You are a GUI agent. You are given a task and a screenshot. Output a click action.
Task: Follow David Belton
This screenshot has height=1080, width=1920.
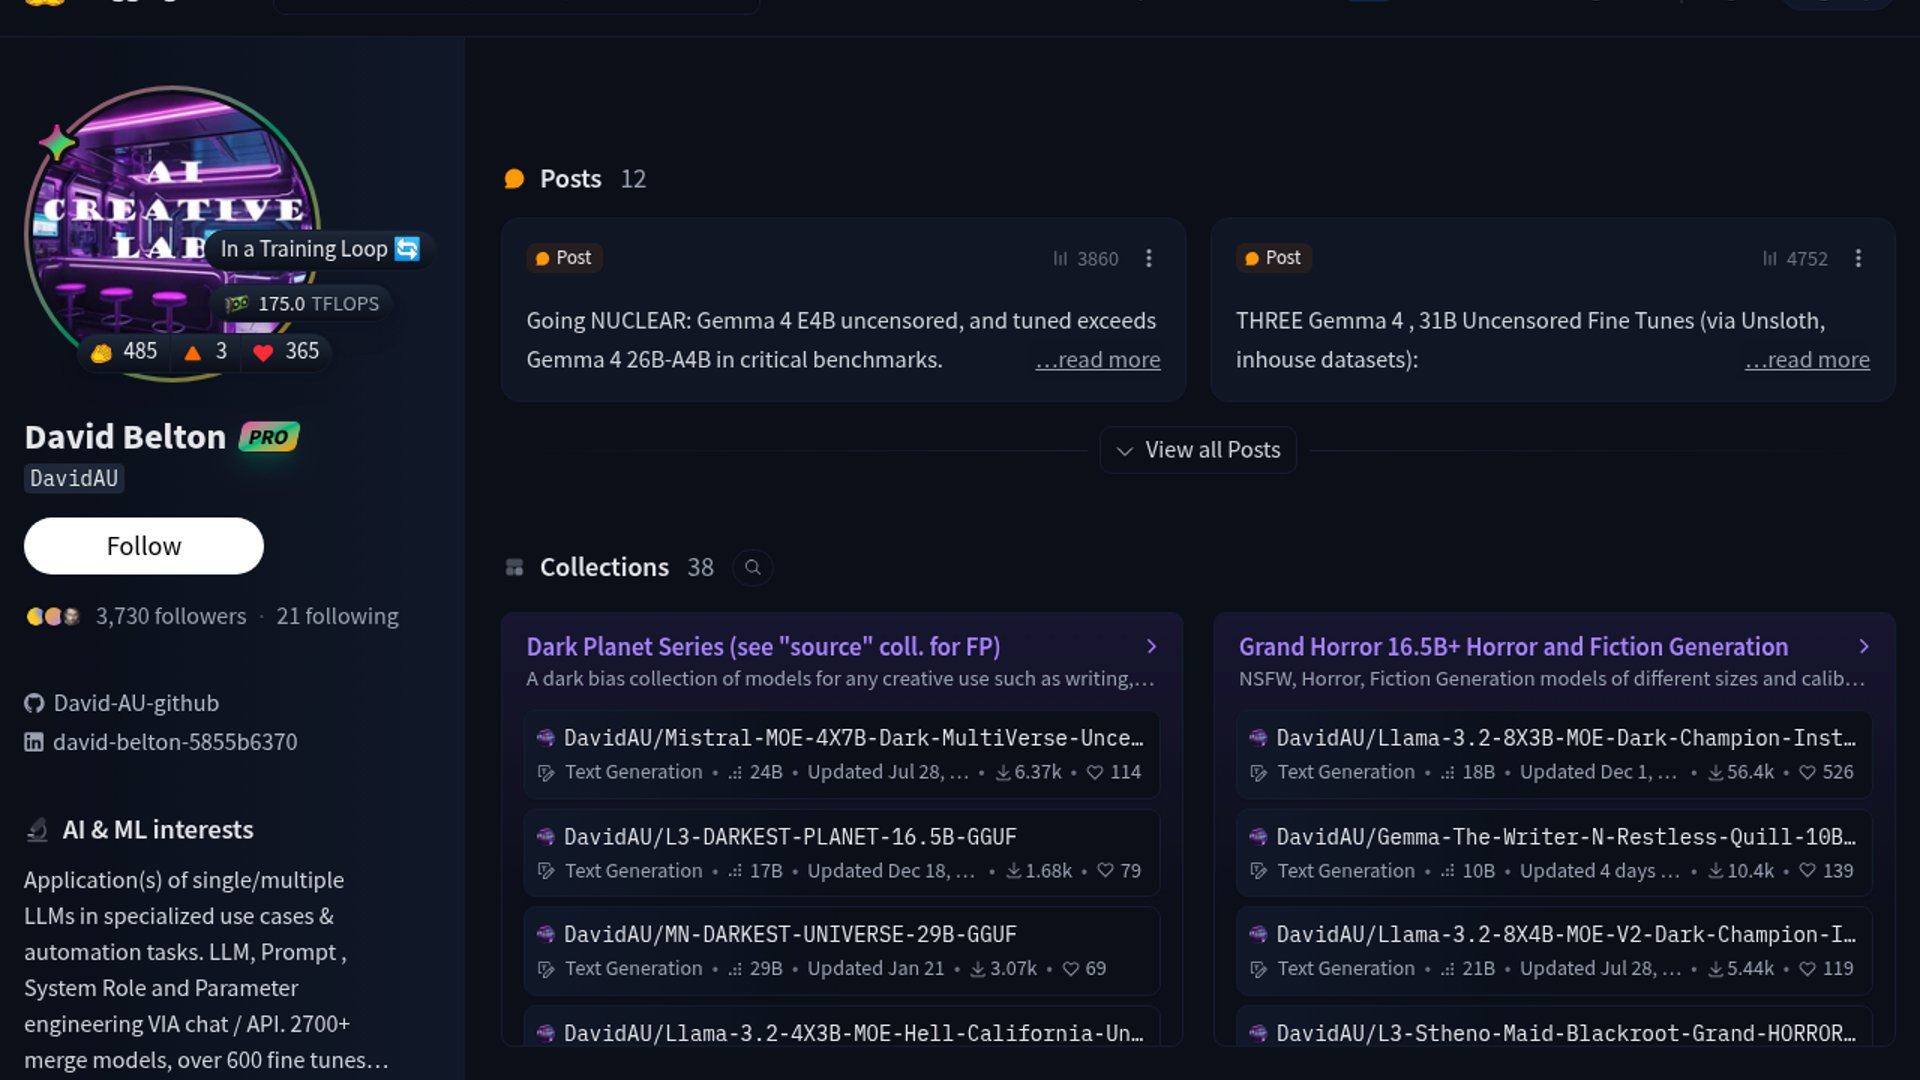[x=144, y=546]
